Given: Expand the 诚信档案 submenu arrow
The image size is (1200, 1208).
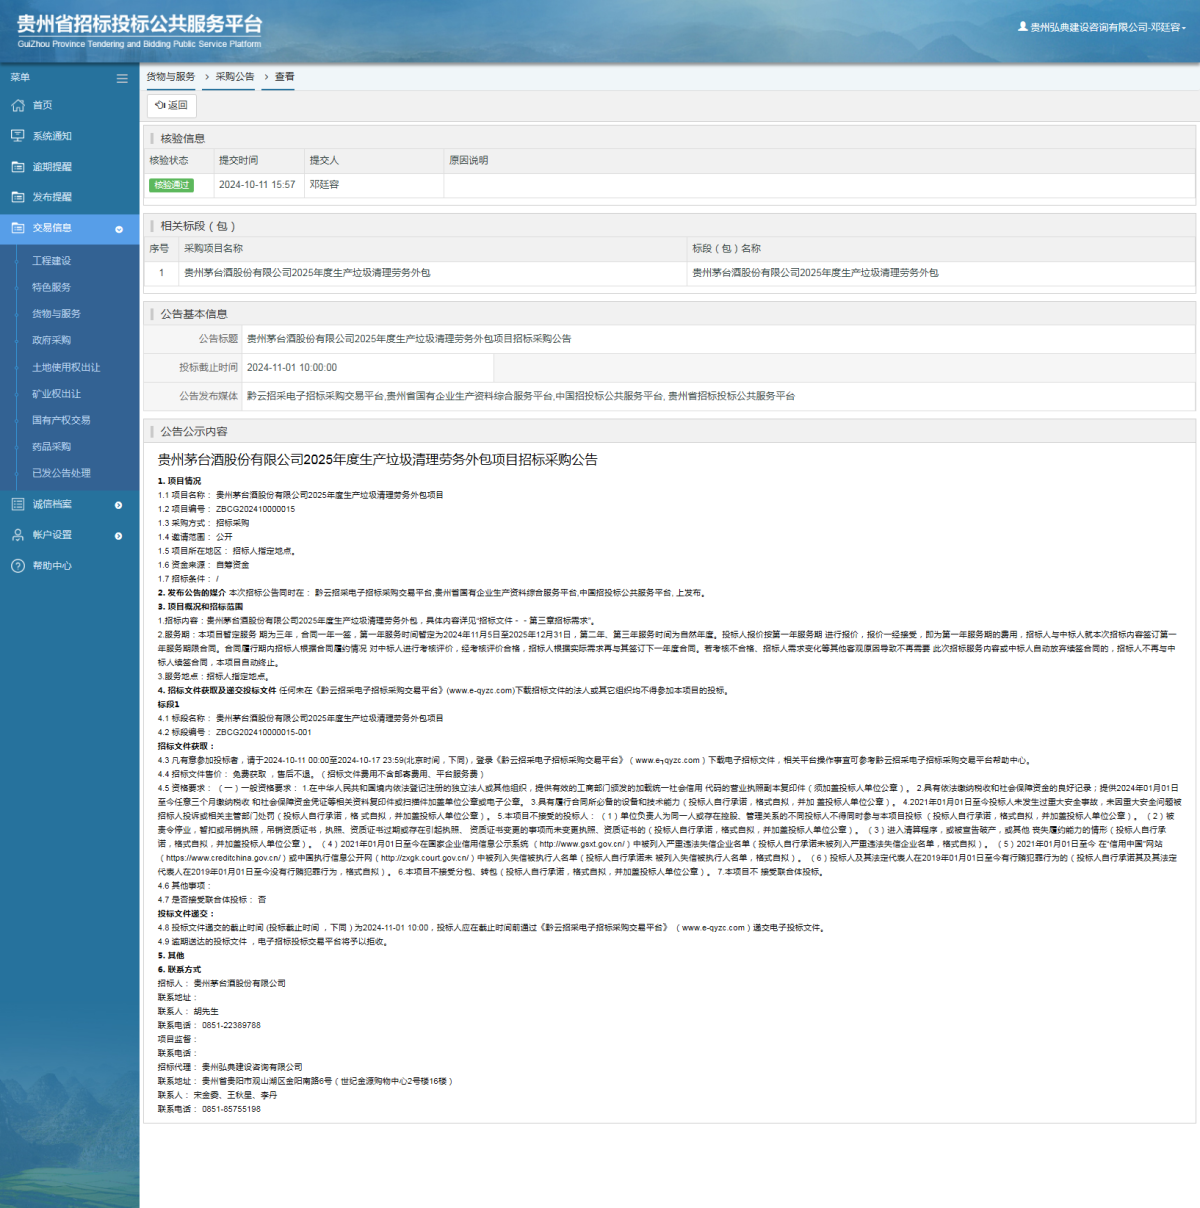Looking at the screenshot, I should [119, 505].
